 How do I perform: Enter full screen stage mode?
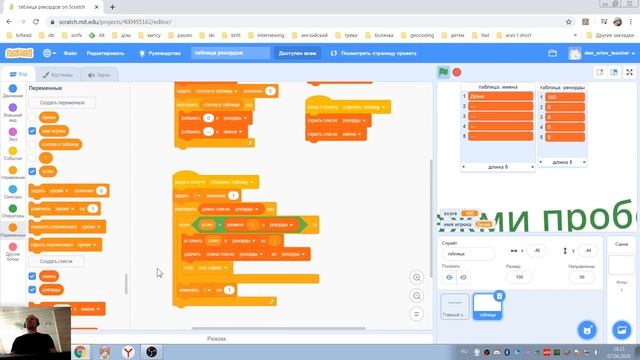click(629, 72)
